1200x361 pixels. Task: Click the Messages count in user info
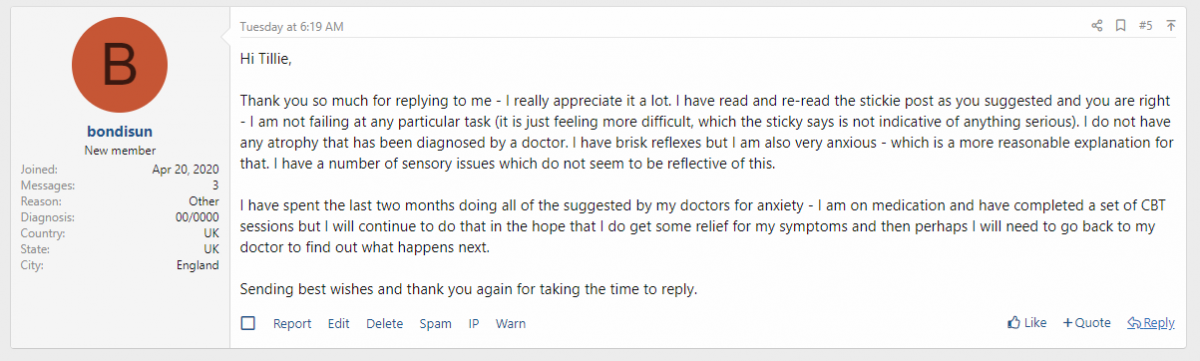pos(119,186)
